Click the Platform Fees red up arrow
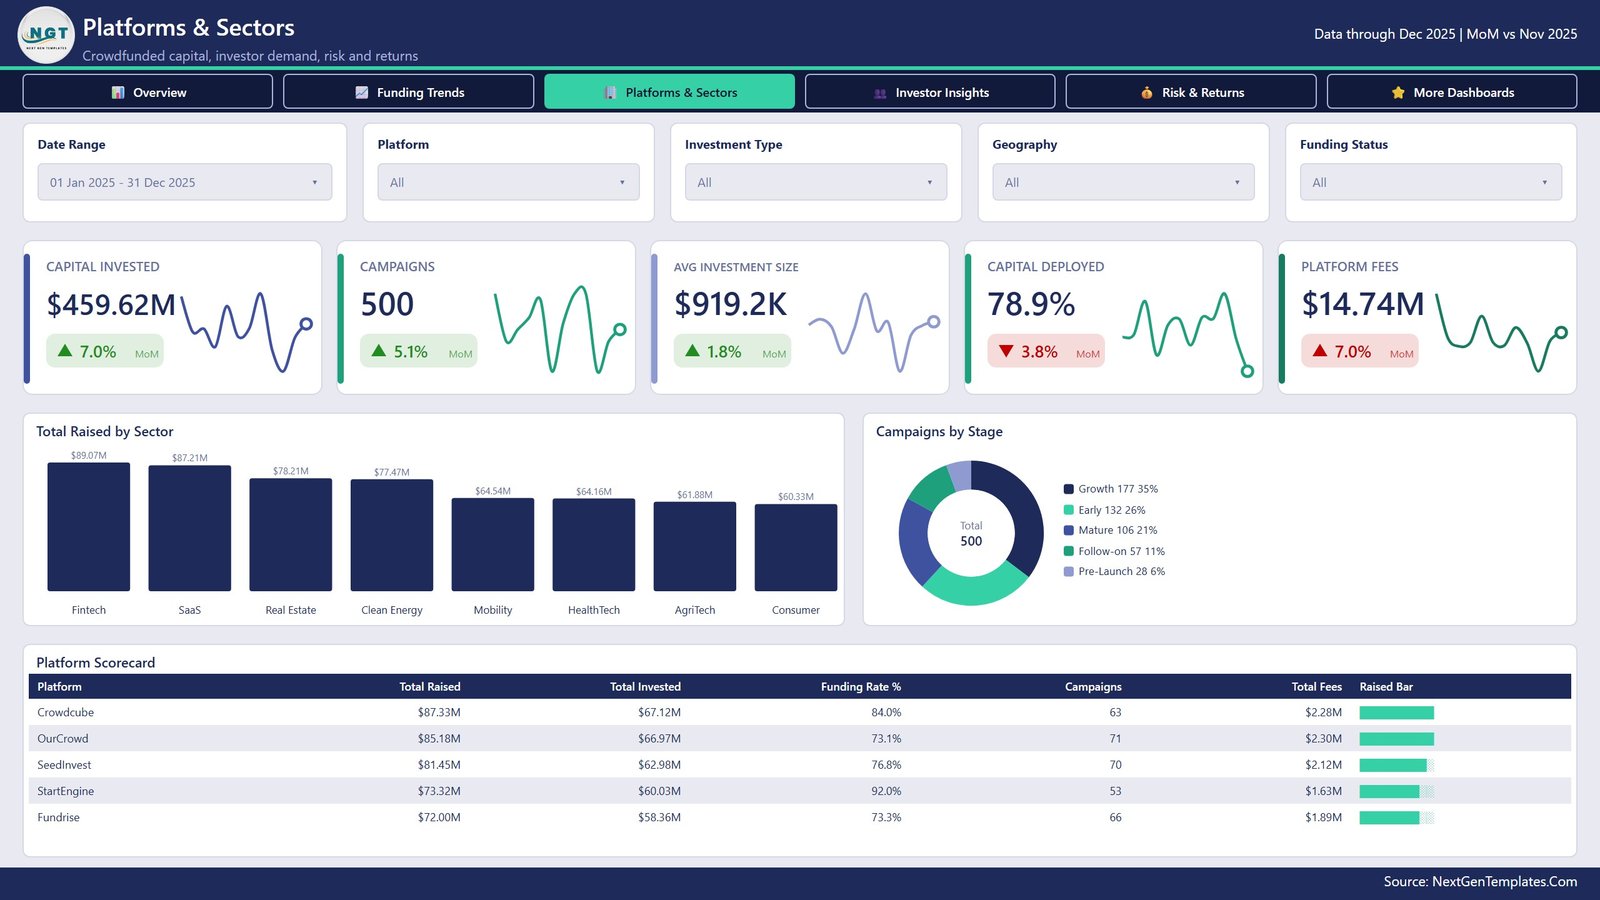 tap(1320, 351)
